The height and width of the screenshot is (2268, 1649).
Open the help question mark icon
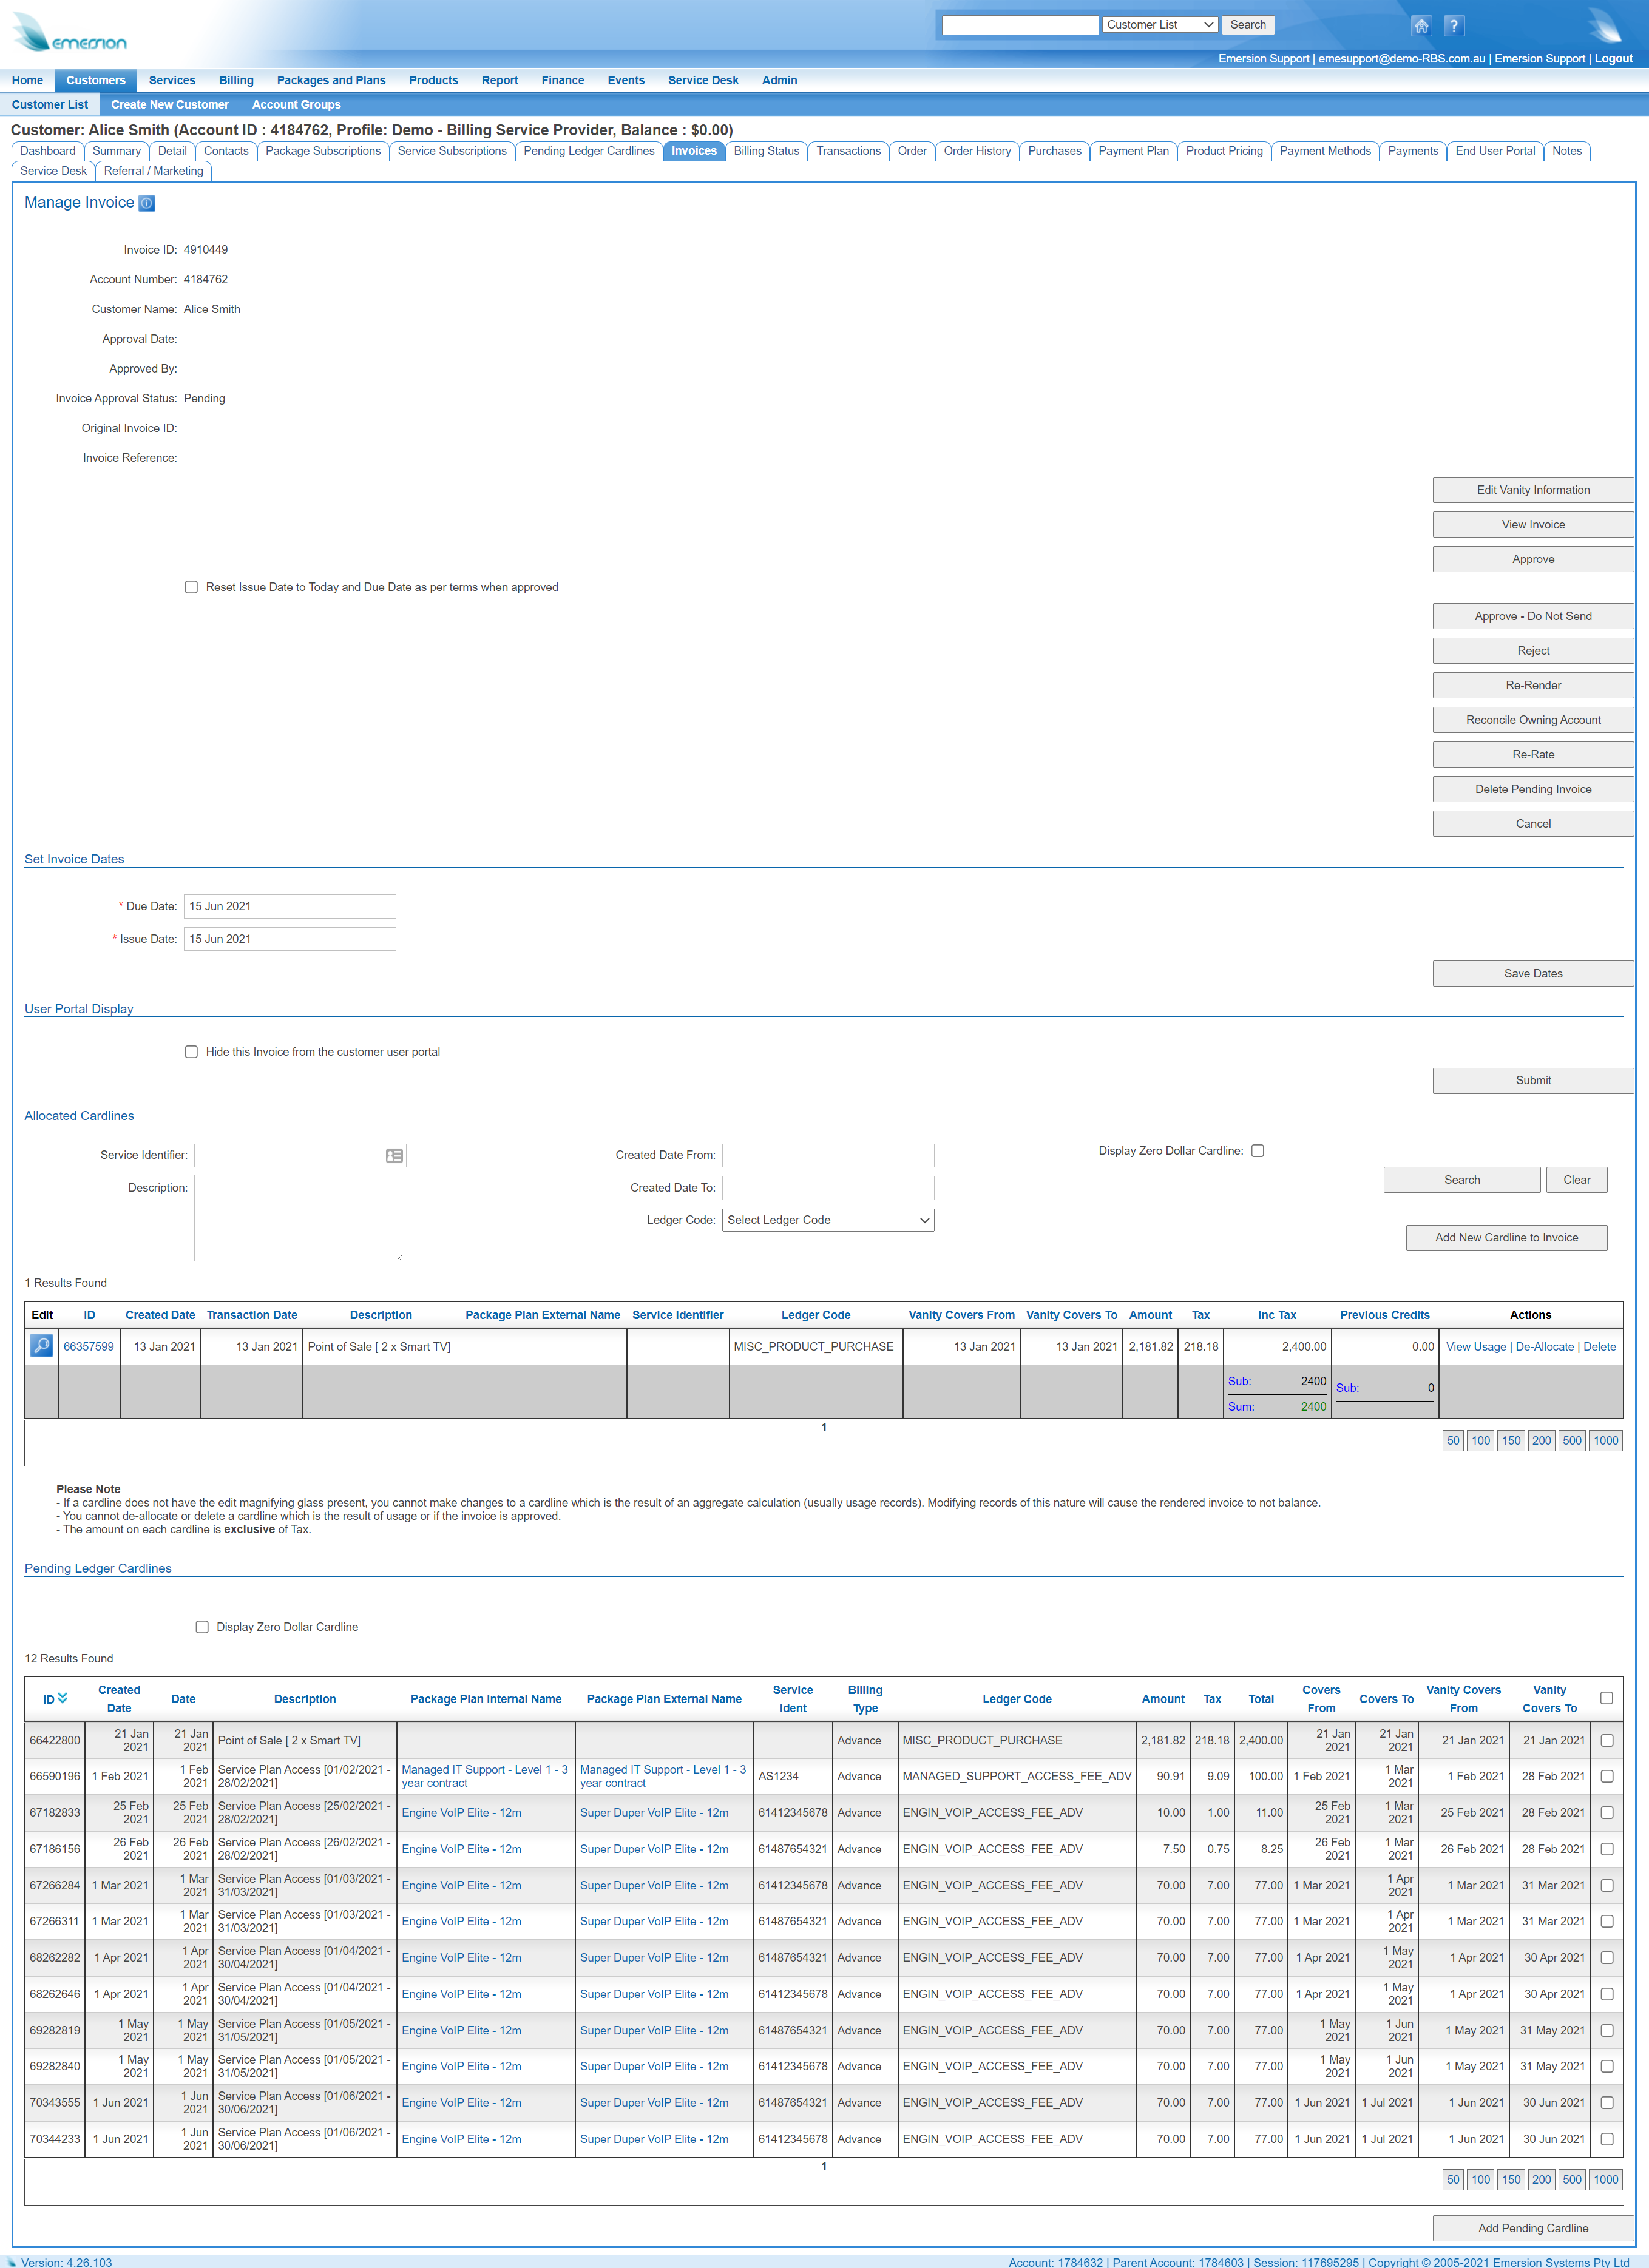(1454, 26)
